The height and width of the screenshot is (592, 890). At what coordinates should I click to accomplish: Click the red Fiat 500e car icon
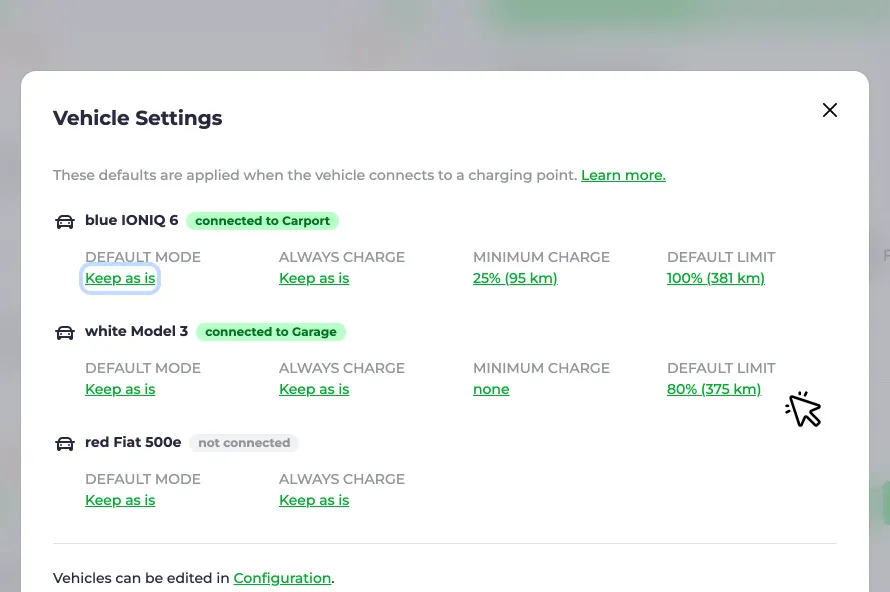point(65,443)
